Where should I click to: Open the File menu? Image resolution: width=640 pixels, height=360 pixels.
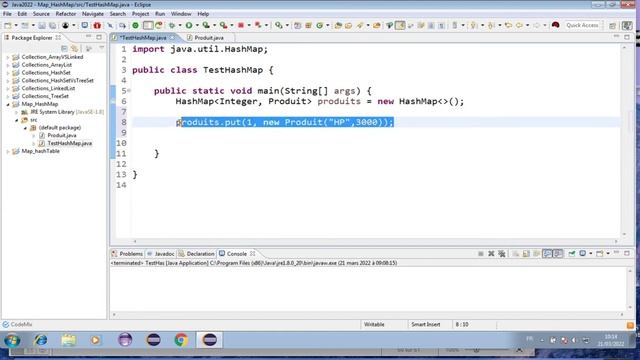click(x=7, y=14)
